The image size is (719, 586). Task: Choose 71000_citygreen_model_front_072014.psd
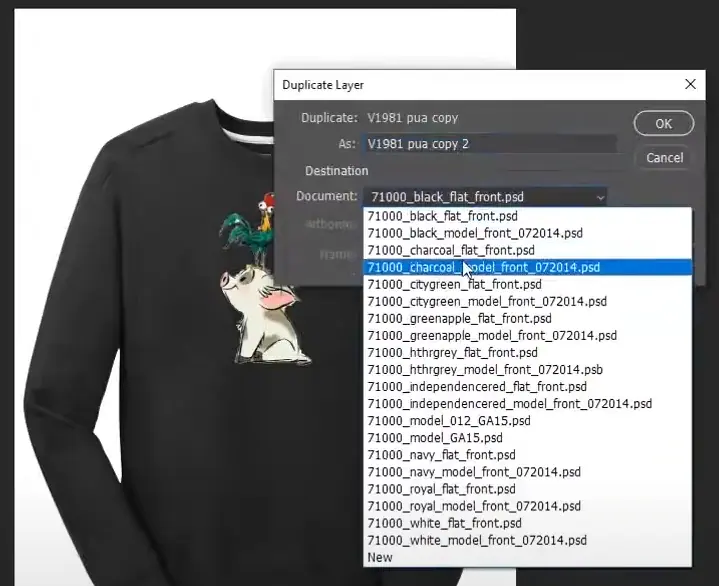[527, 301]
